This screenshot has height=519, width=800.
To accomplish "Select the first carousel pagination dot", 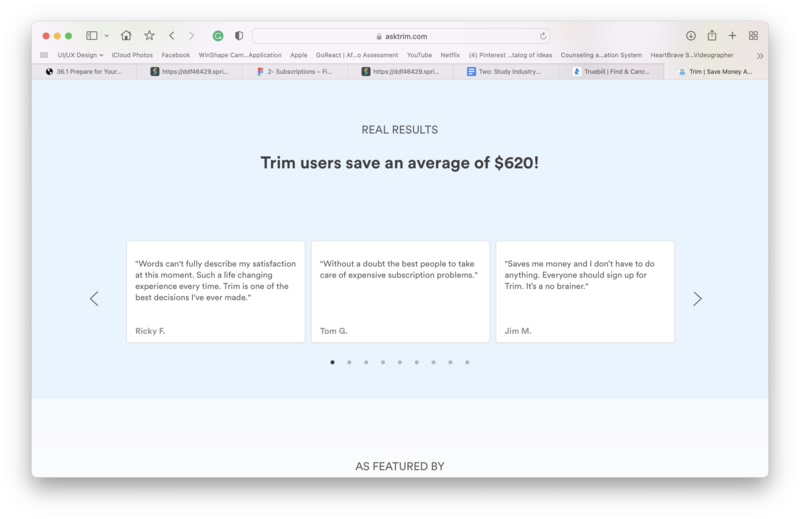I will [333, 362].
